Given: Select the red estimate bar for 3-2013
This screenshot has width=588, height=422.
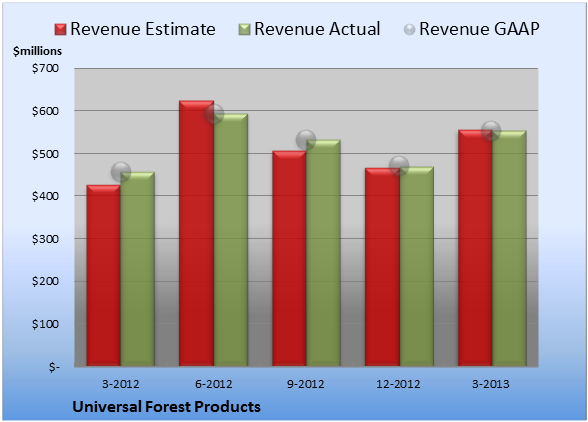Looking at the screenshot, I should pos(475,248).
